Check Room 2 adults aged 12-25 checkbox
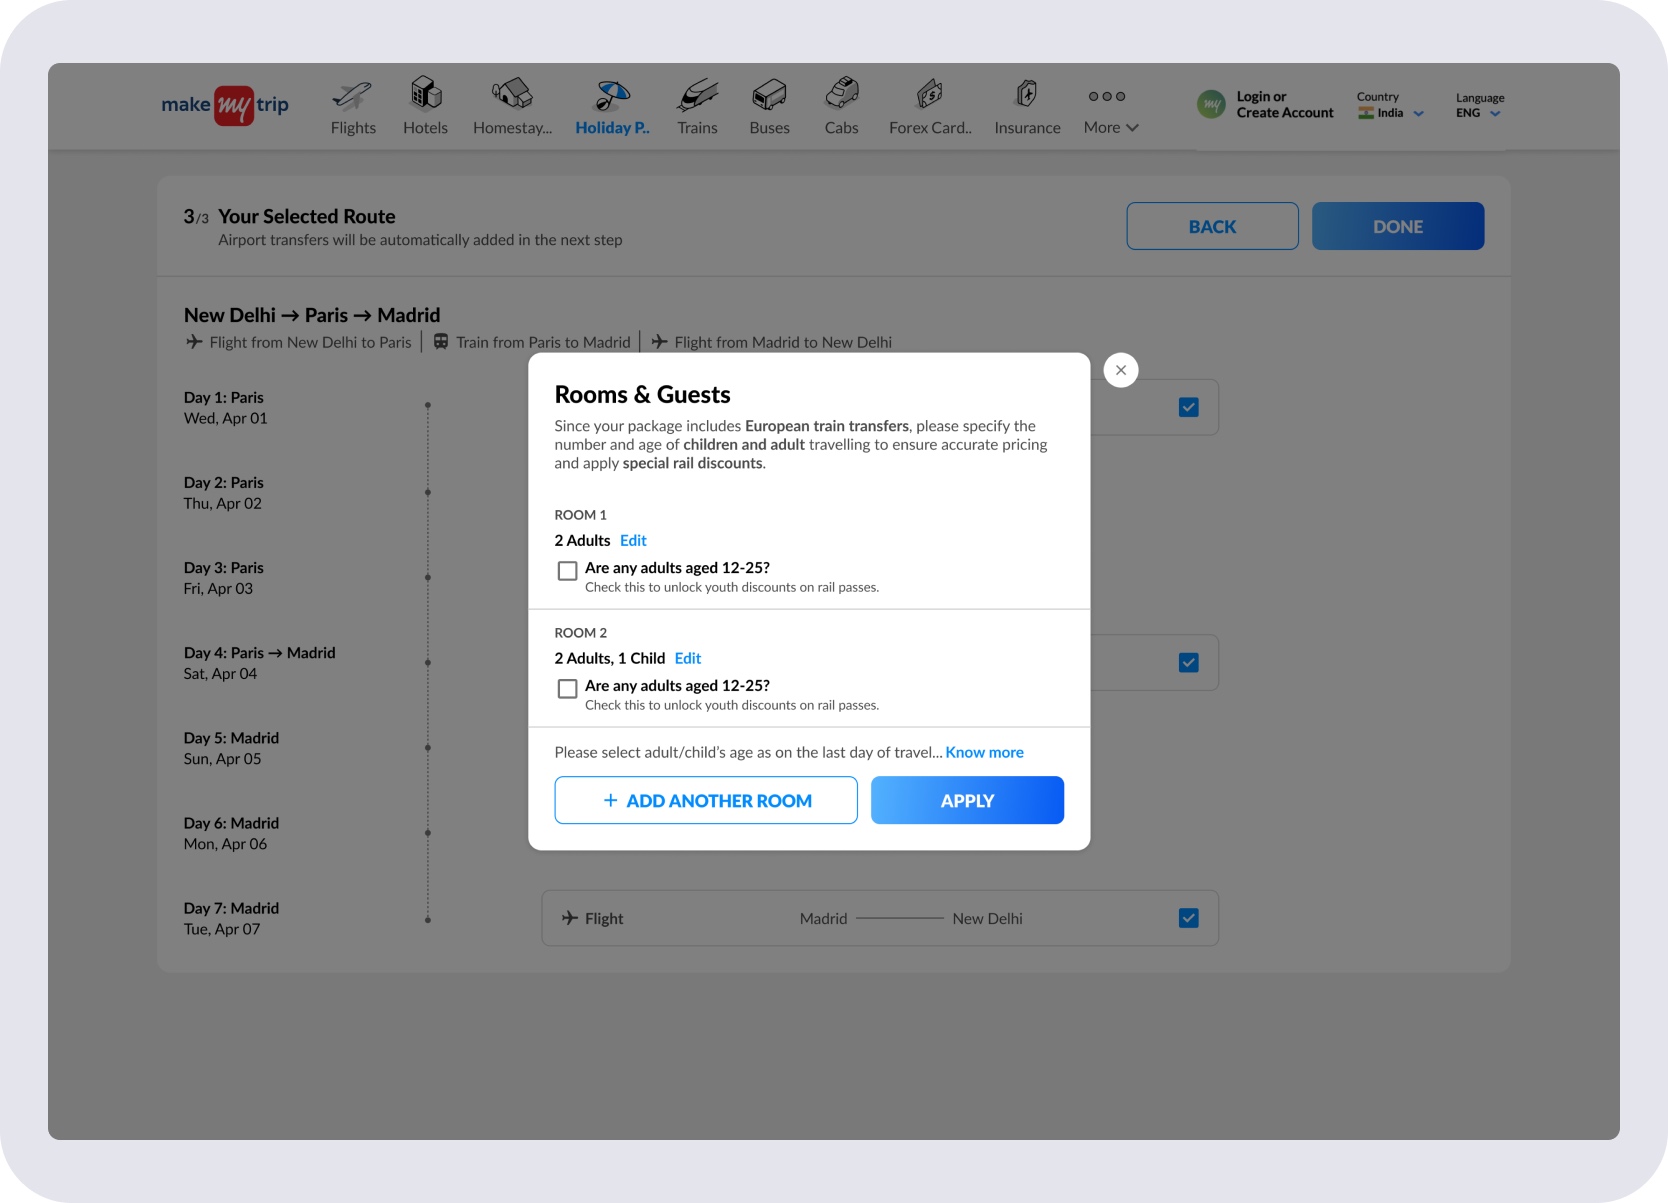 point(567,689)
